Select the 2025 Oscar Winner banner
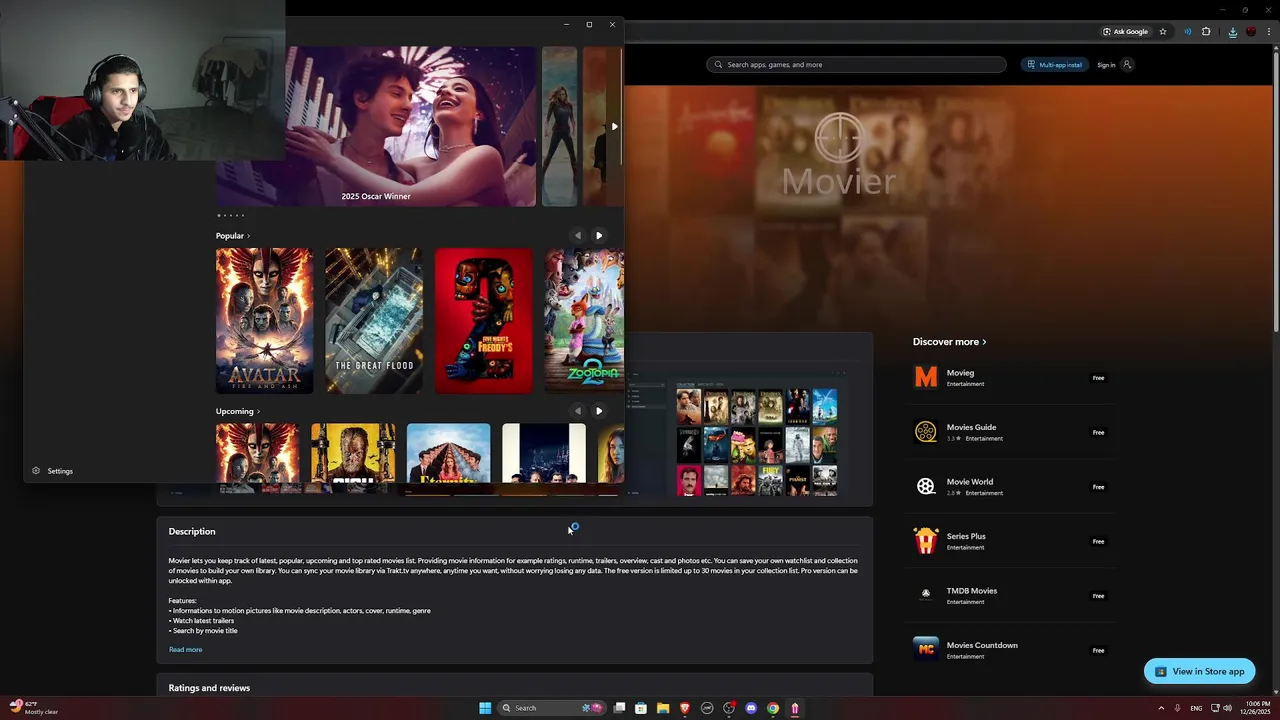This screenshot has height=720, width=1280. pyautogui.click(x=376, y=127)
